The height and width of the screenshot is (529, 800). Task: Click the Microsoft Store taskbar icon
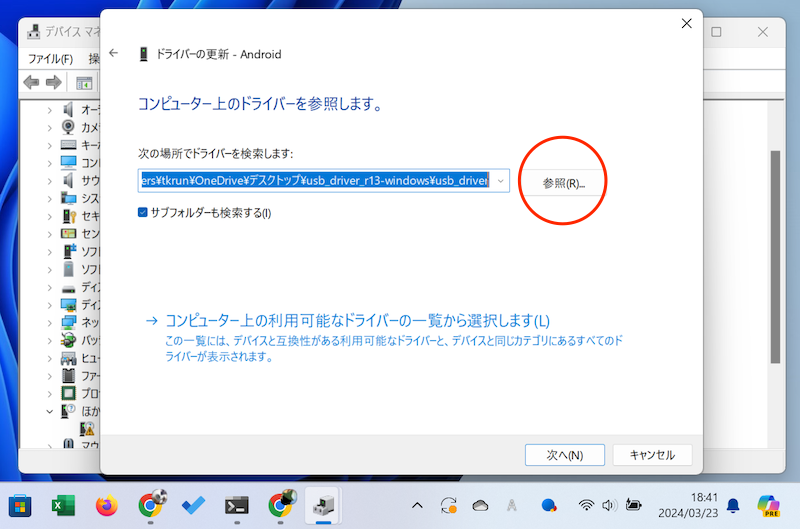18,505
